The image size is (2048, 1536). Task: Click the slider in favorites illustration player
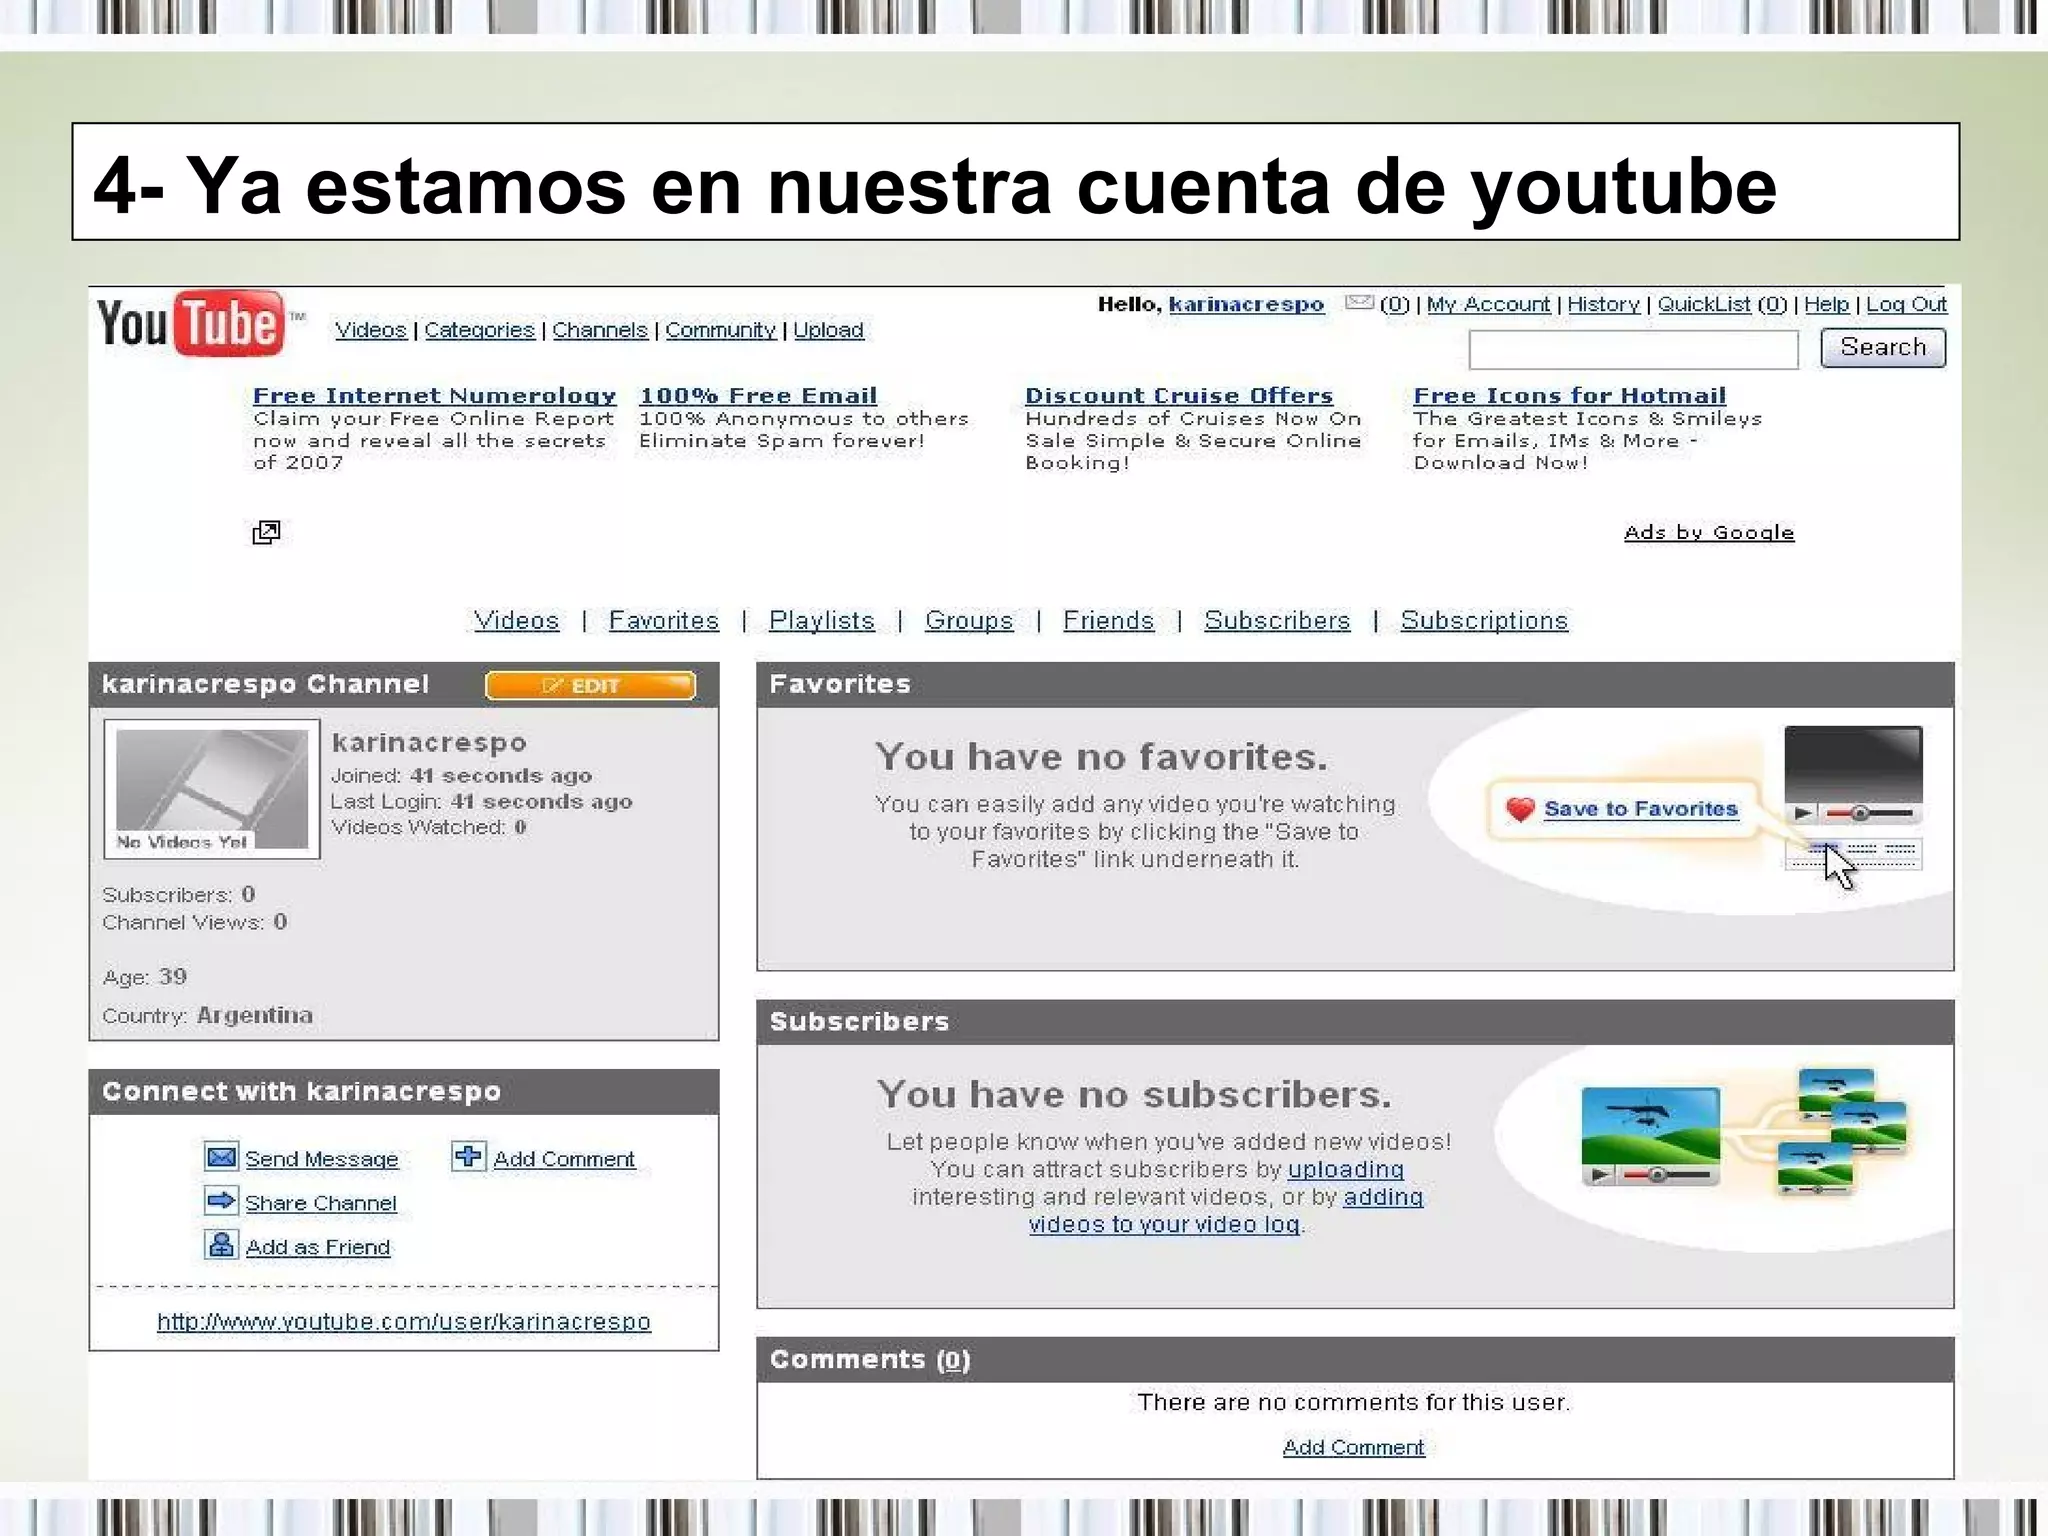1859,813
